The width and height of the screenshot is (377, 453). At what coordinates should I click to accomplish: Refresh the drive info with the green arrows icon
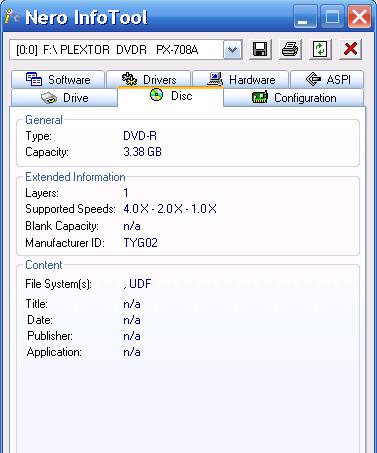point(320,50)
